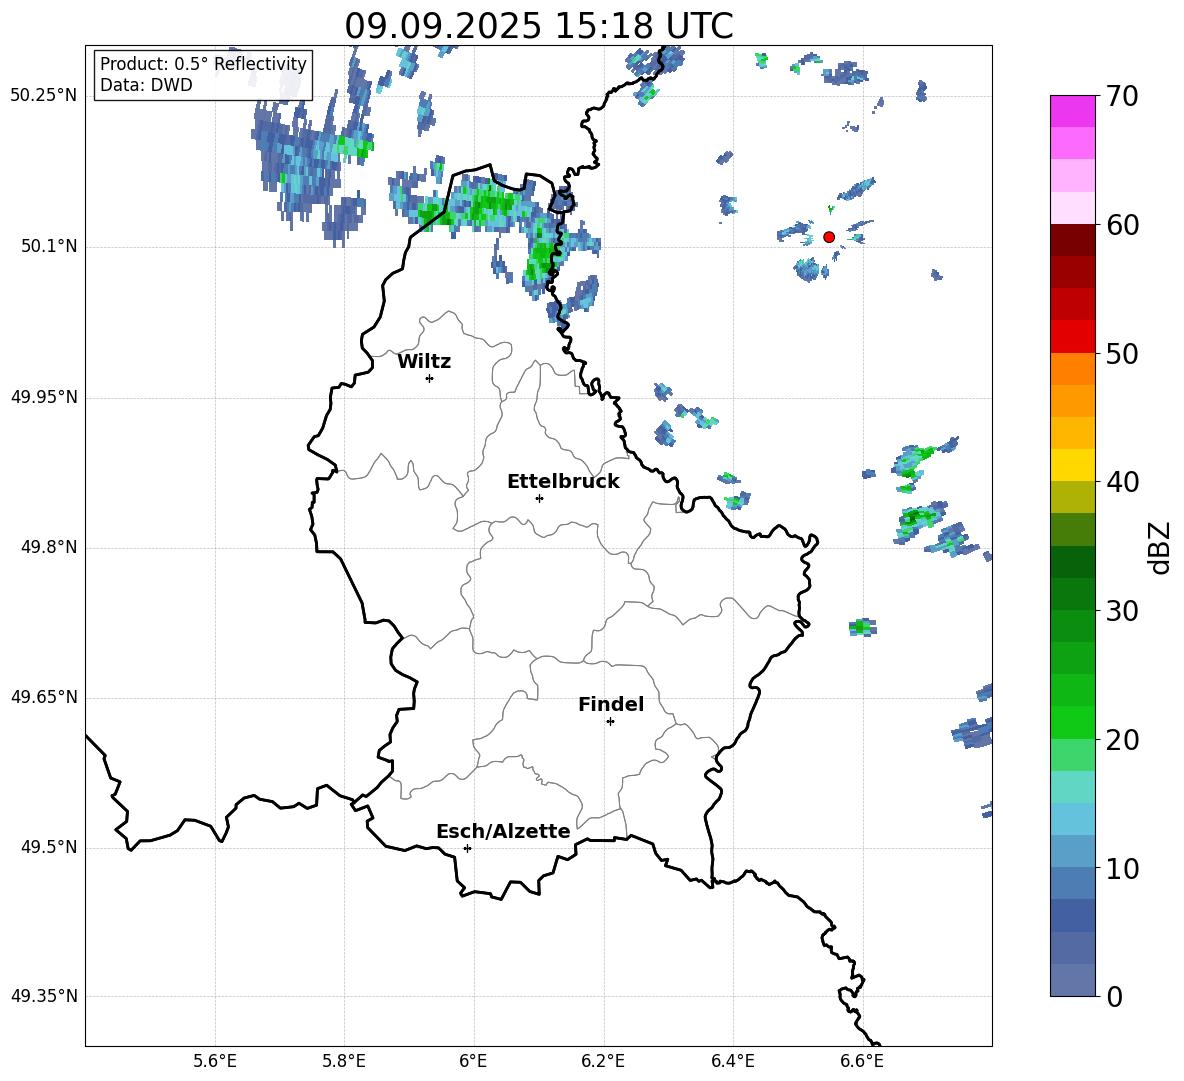The image size is (1184, 1081).
Task: Click the Ettelbruck city label
Action: click(563, 482)
